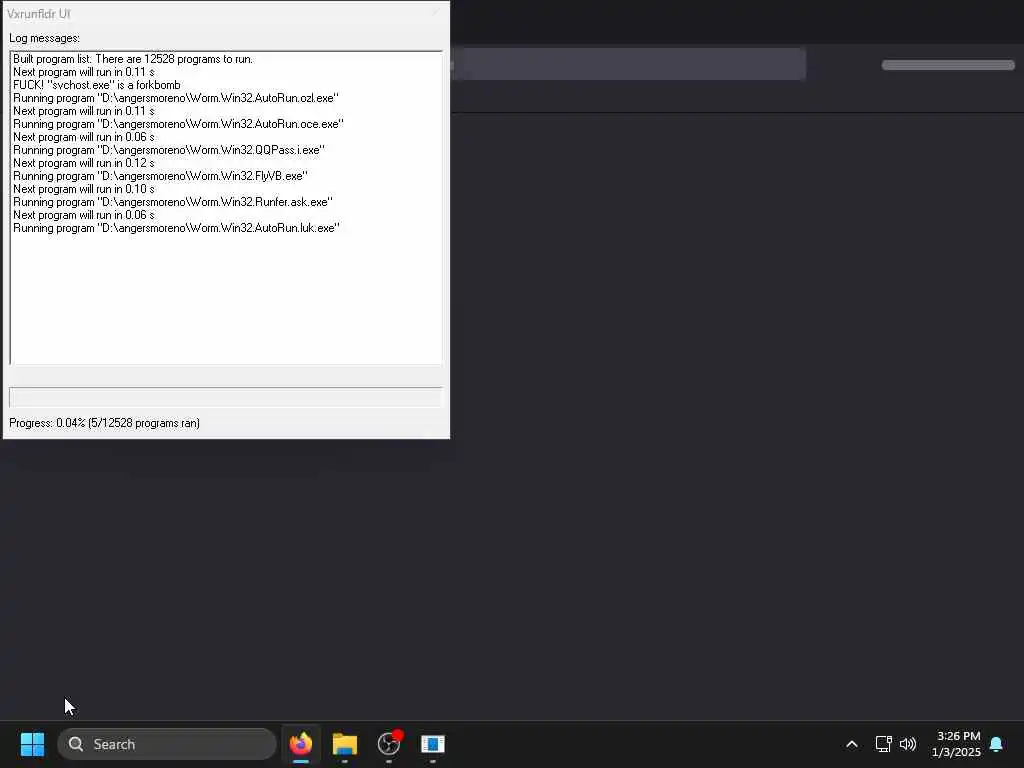Select the AutoRun.luk.exe log line
The height and width of the screenshot is (768, 1024).
[176, 228]
